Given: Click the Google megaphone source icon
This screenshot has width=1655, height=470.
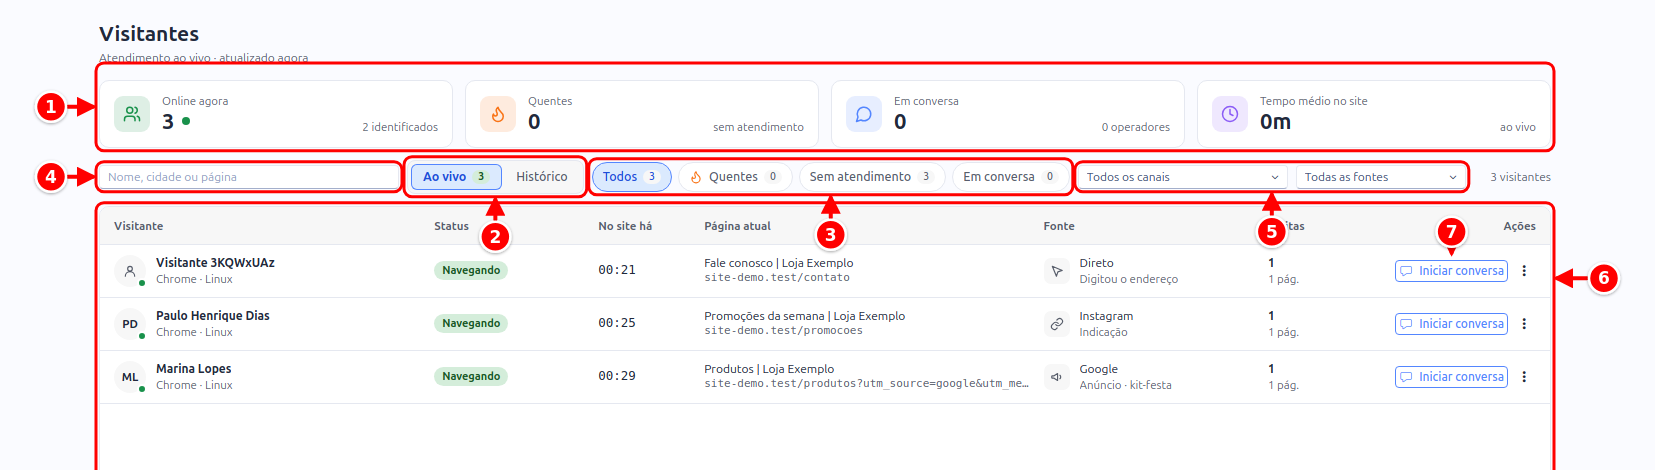Looking at the screenshot, I should (x=1057, y=377).
